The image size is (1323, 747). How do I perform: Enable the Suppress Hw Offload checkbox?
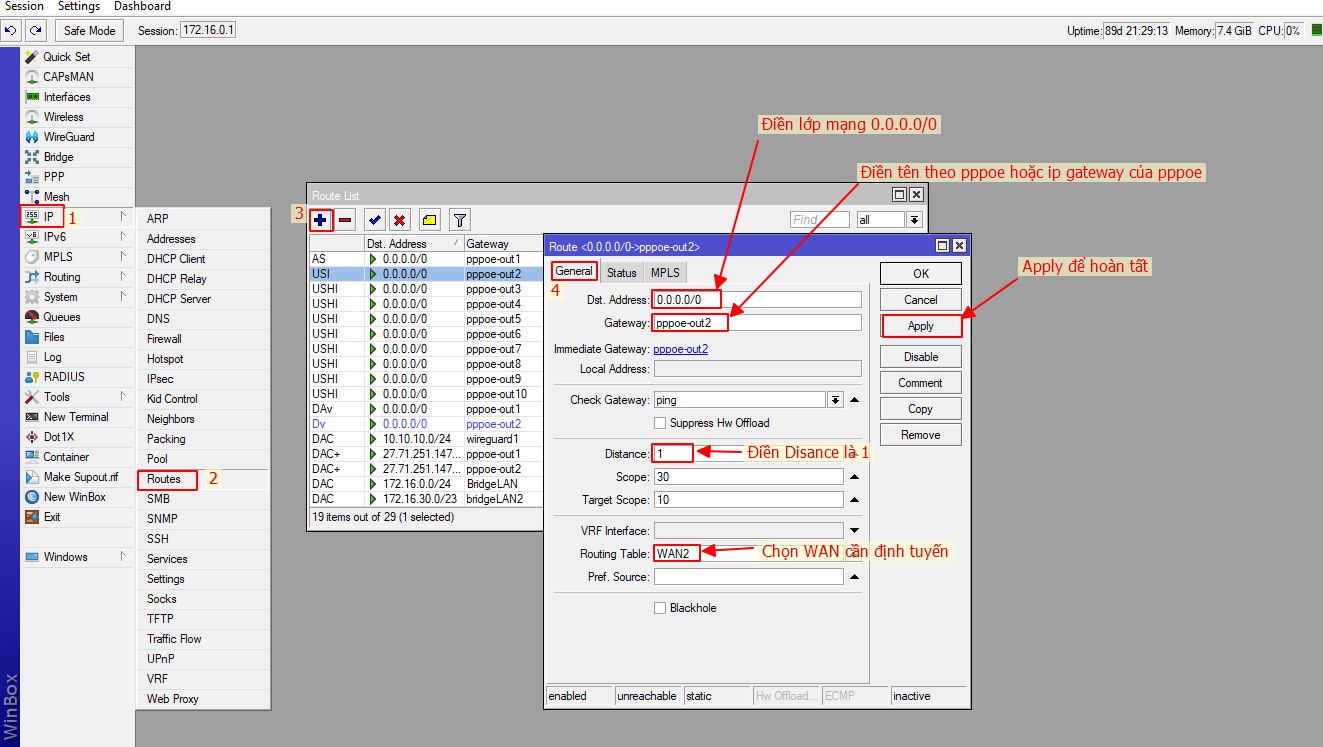[x=660, y=423]
